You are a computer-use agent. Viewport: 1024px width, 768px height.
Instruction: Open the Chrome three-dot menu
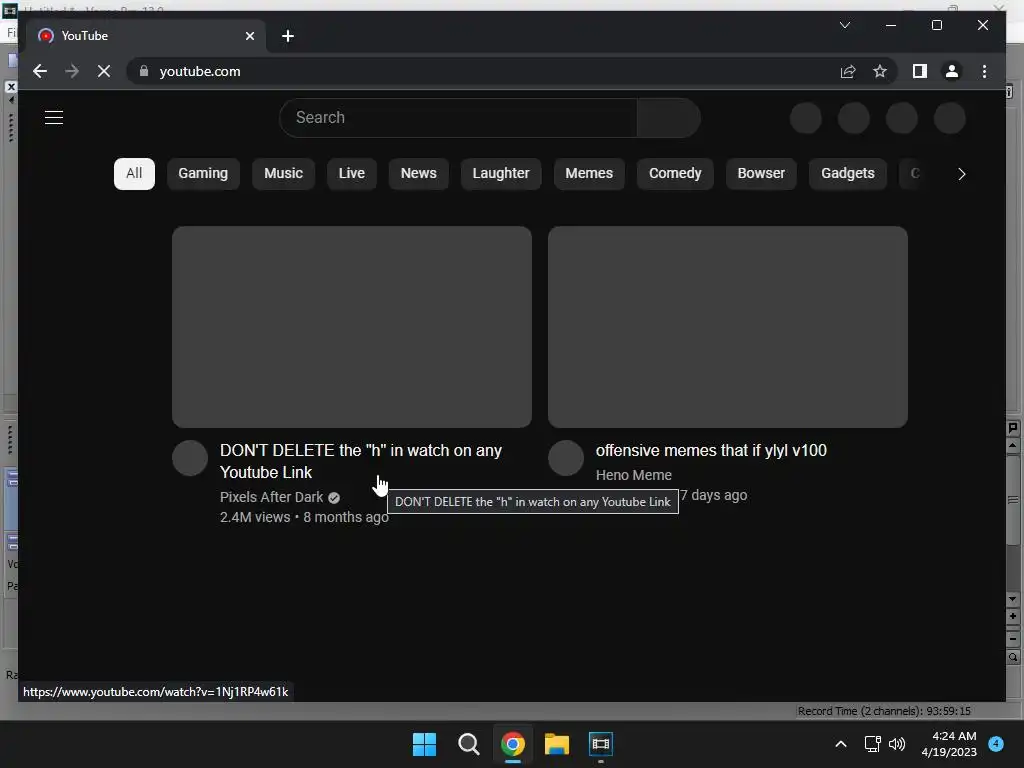pyautogui.click(x=984, y=71)
